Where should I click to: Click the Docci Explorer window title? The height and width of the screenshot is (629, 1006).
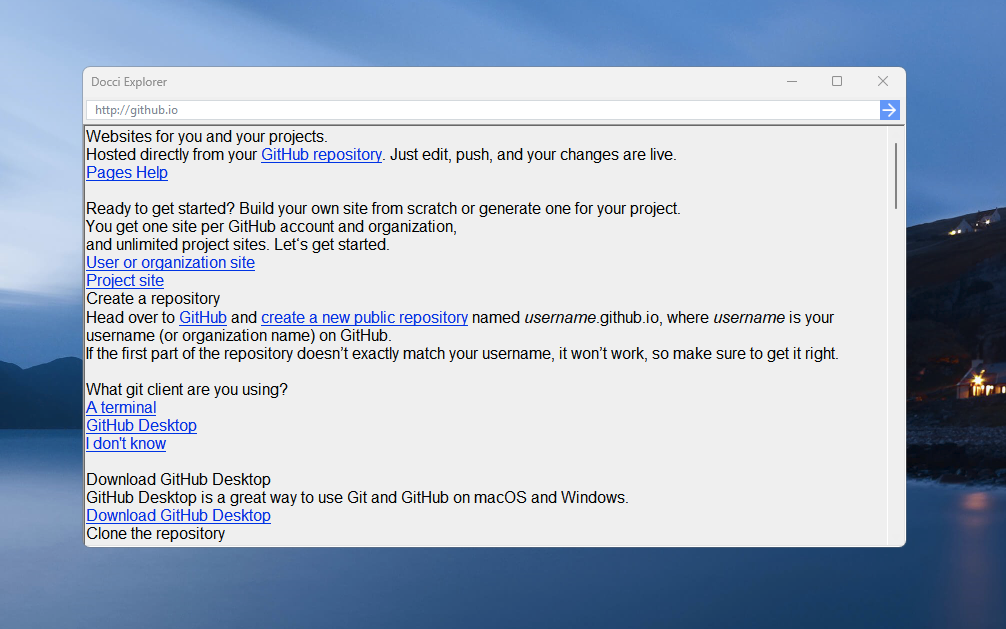click(x=129, y=82)
